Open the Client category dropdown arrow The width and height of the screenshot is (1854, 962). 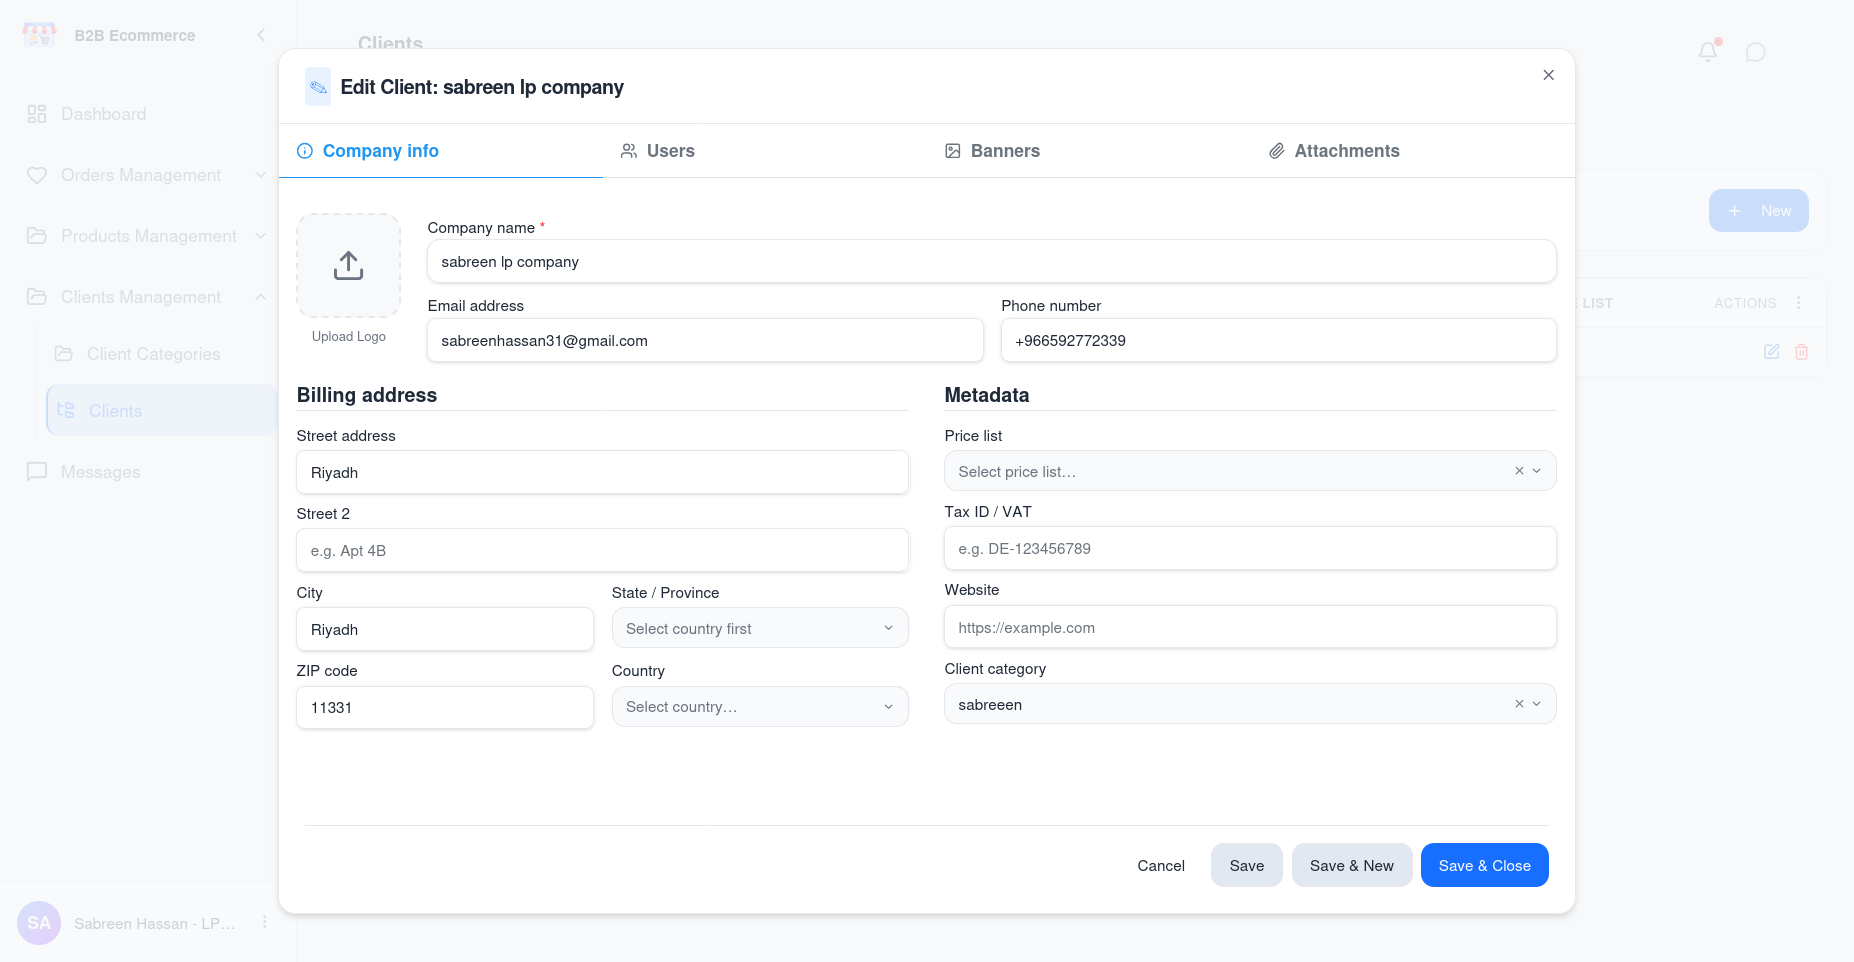[1537, 704]
